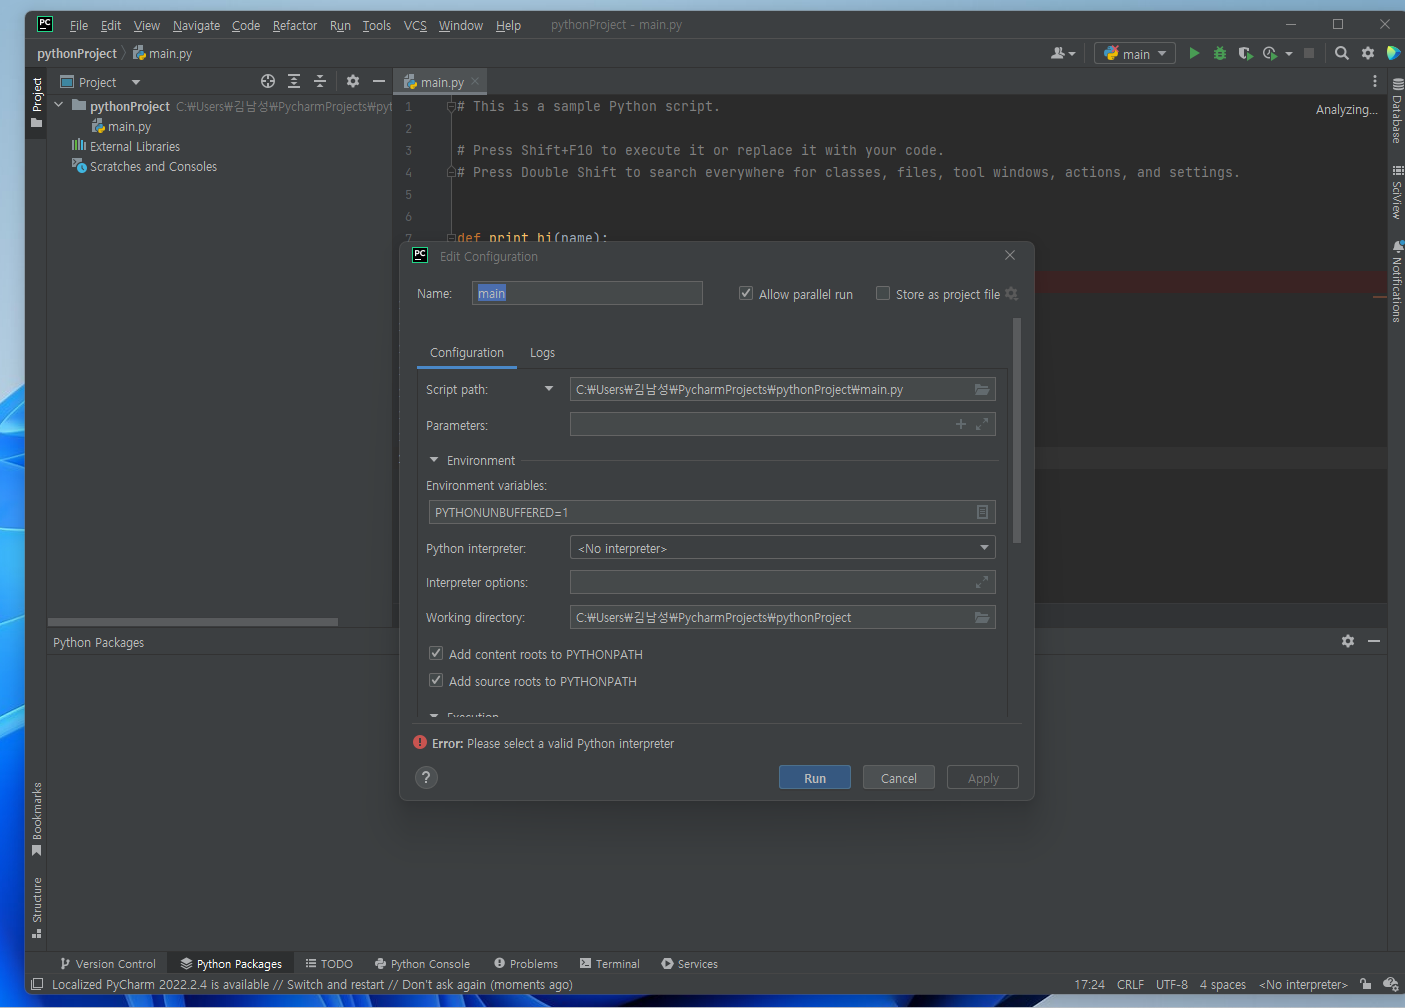1405x1008 pixels.
Task: Open IDE settings gear in top toolbar
Action: [x=1368, y=53]
